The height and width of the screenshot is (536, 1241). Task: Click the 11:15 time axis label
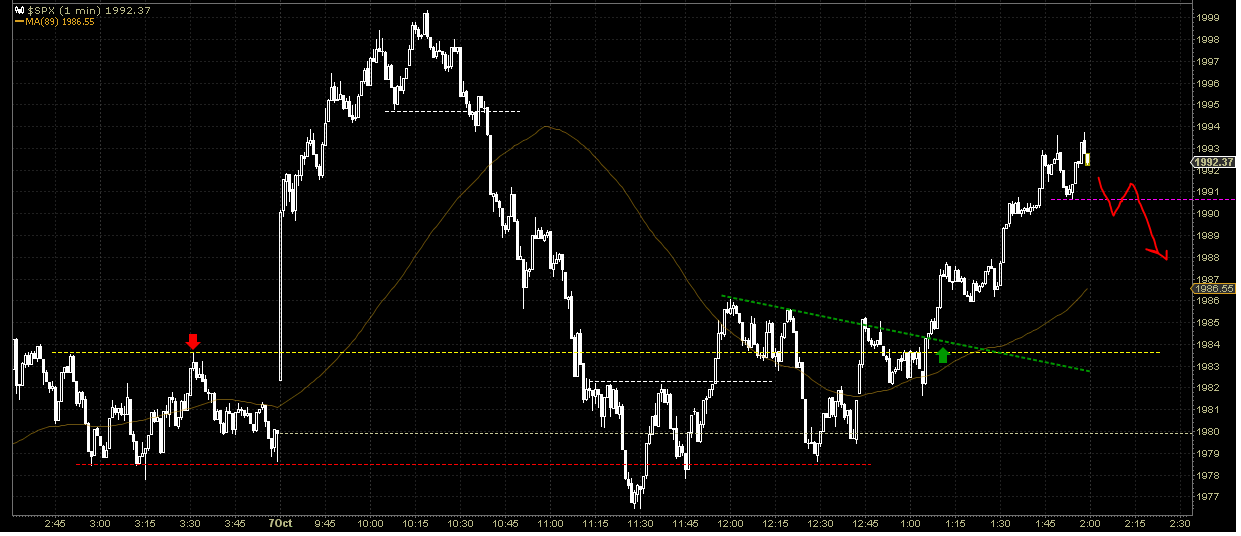[595, 523]
